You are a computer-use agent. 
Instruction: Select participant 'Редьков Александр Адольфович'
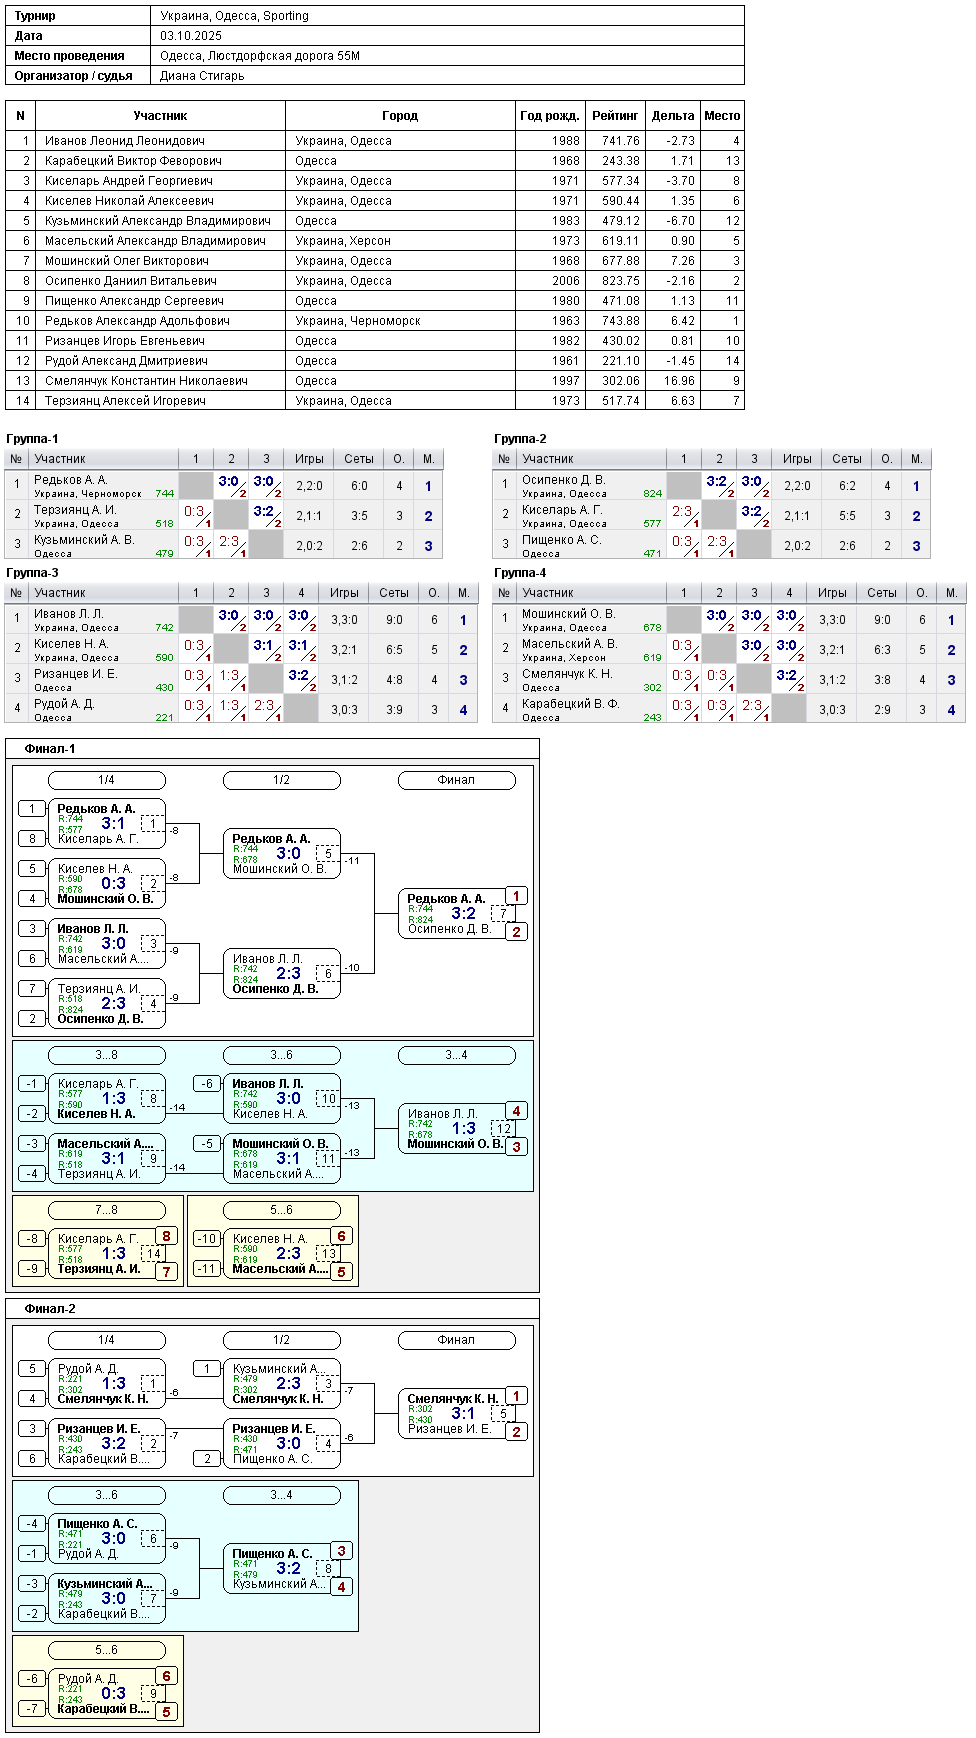click(x=137, y=321)
